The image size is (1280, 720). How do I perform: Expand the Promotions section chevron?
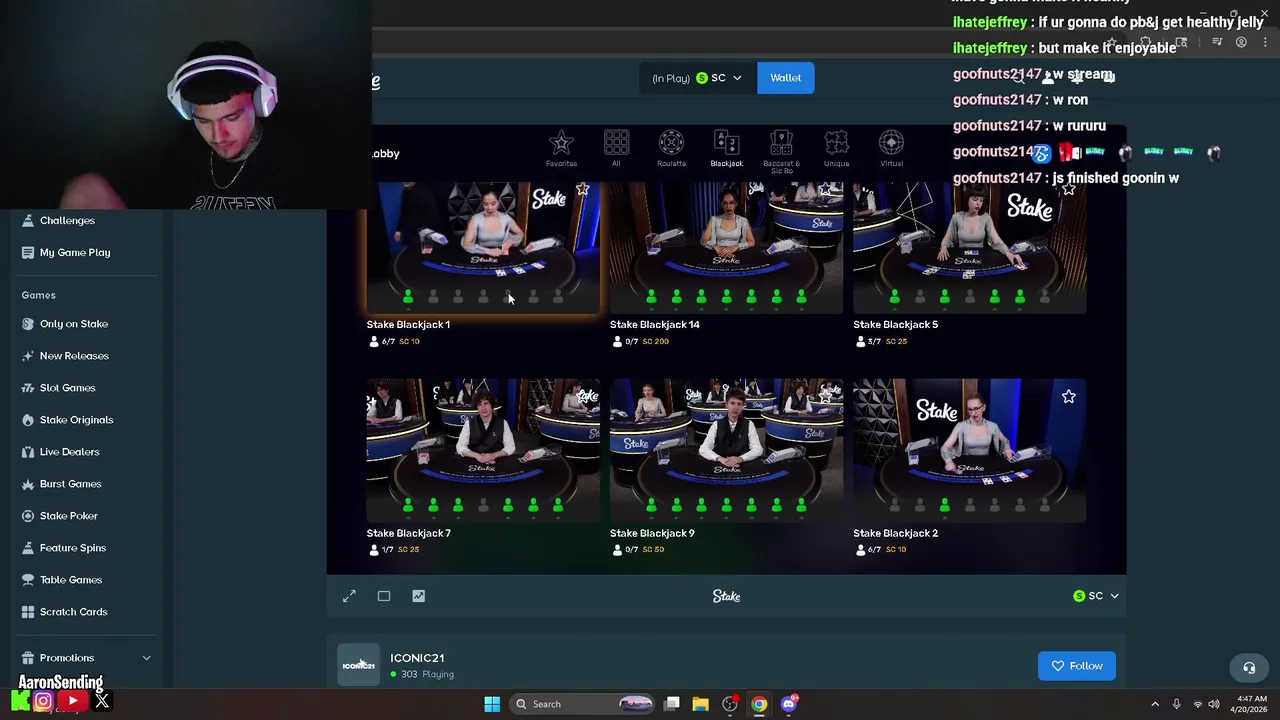click(146, 658)
